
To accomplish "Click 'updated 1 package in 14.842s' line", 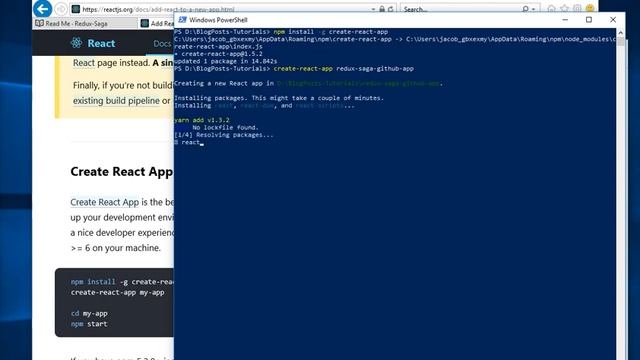I will point(226,61).
